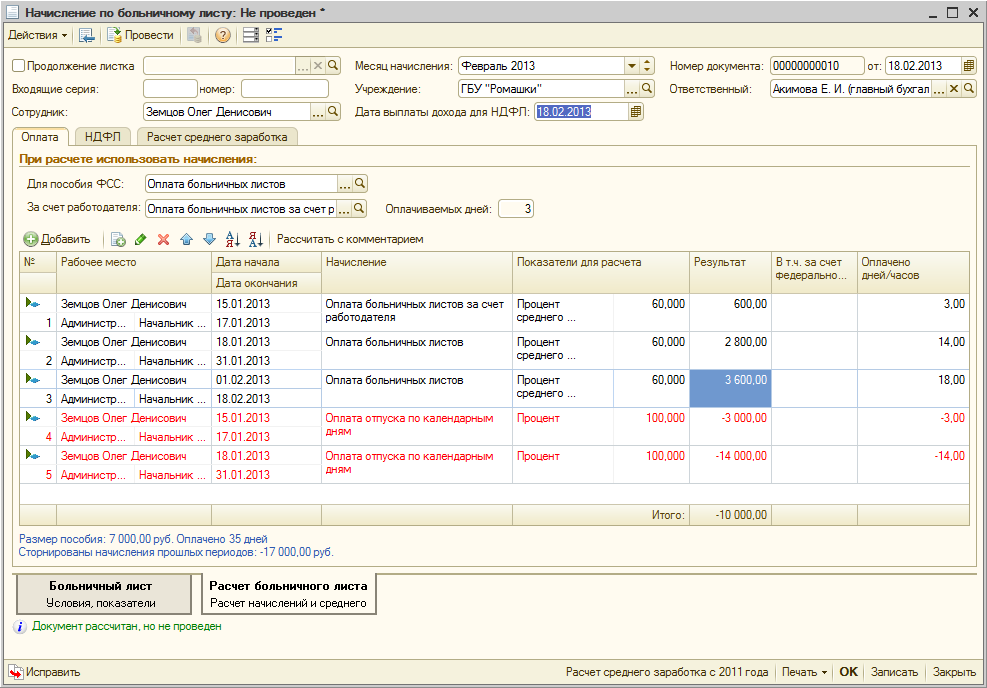Open help with the question mark icon
This screenshot has height=688, width=987.
pos(222,35)
